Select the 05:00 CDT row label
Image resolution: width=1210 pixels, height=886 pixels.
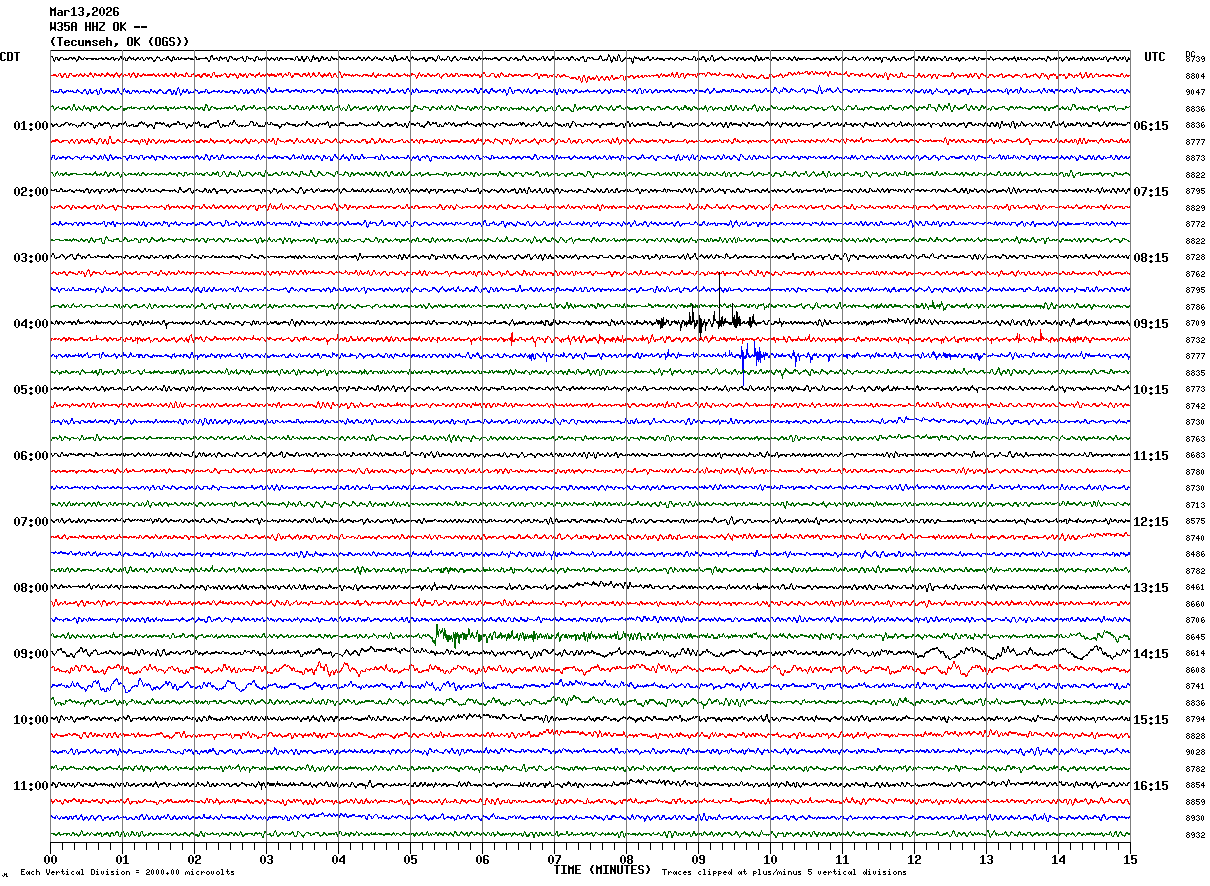point(31,390)
